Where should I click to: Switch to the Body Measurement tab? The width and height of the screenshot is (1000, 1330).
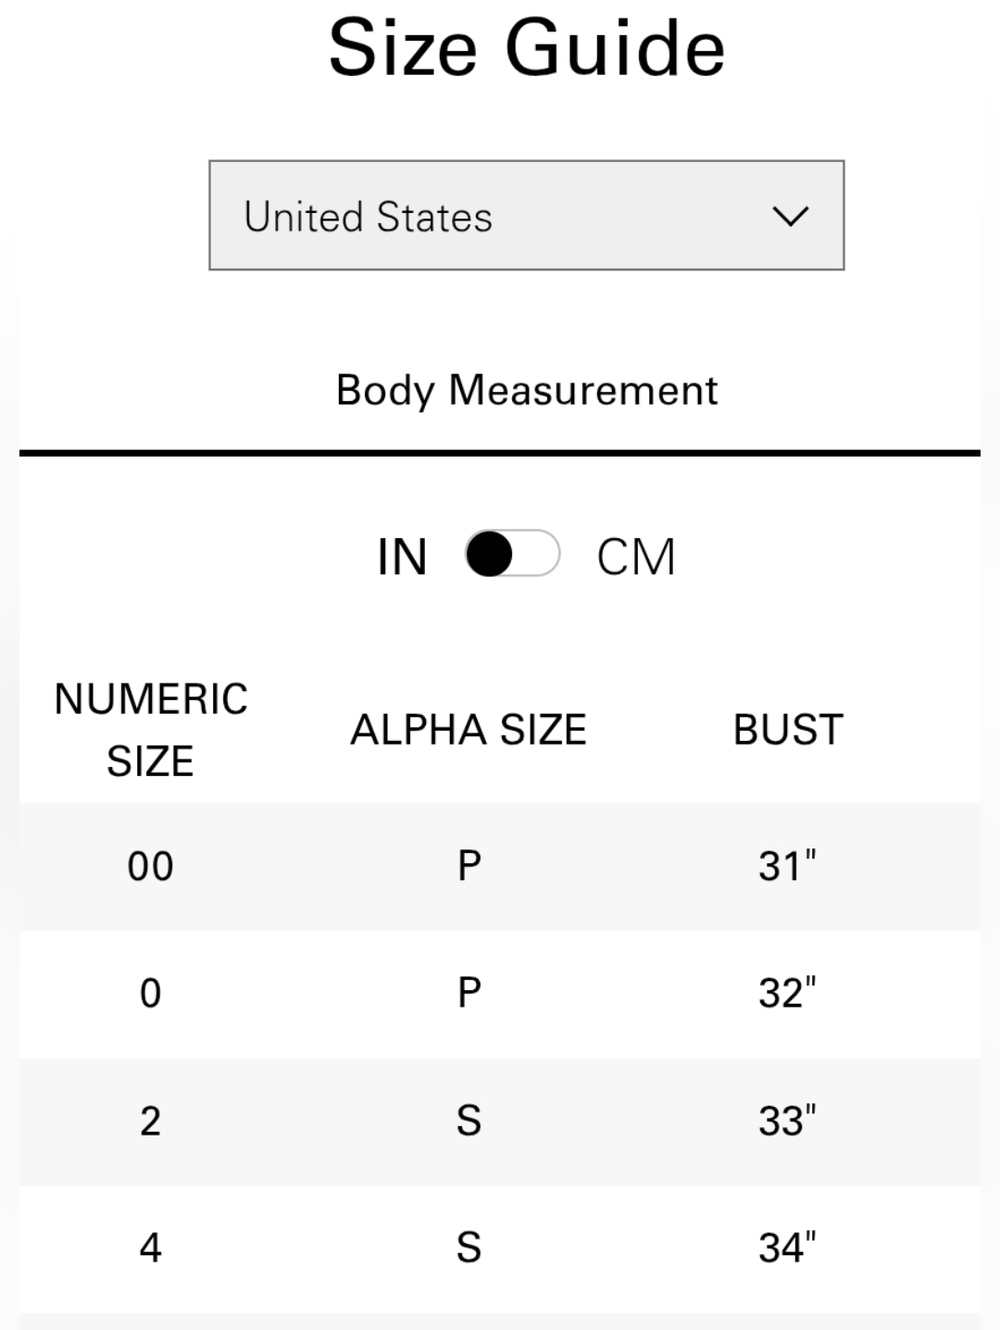click(526, 390)
